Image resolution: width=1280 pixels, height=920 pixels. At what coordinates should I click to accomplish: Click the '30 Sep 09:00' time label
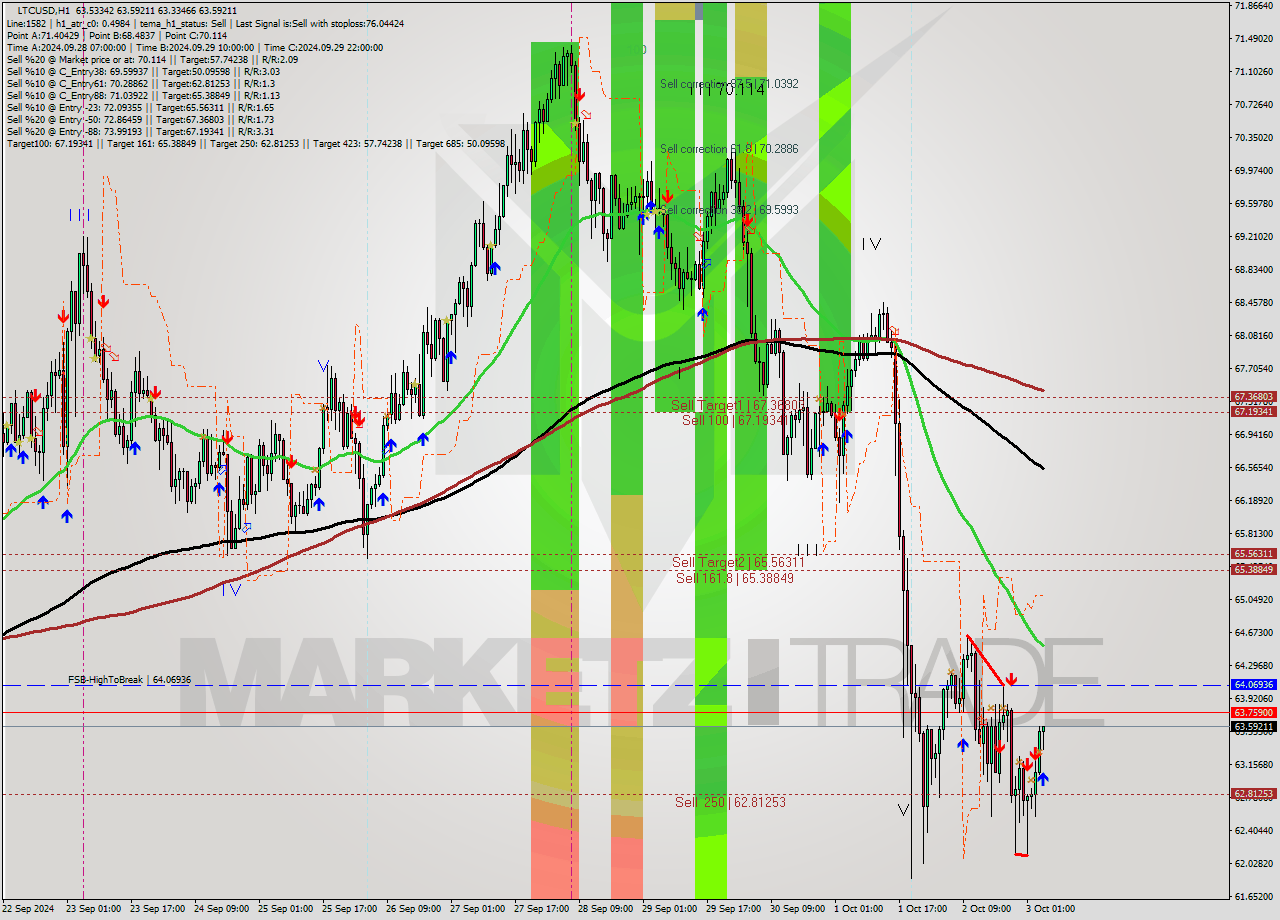click(x=797, y=909)
